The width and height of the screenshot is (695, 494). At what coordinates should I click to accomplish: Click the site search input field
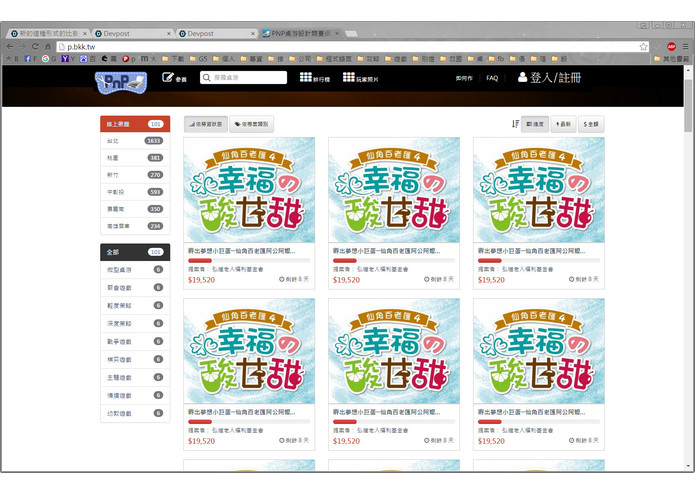[x=243, y=78]
